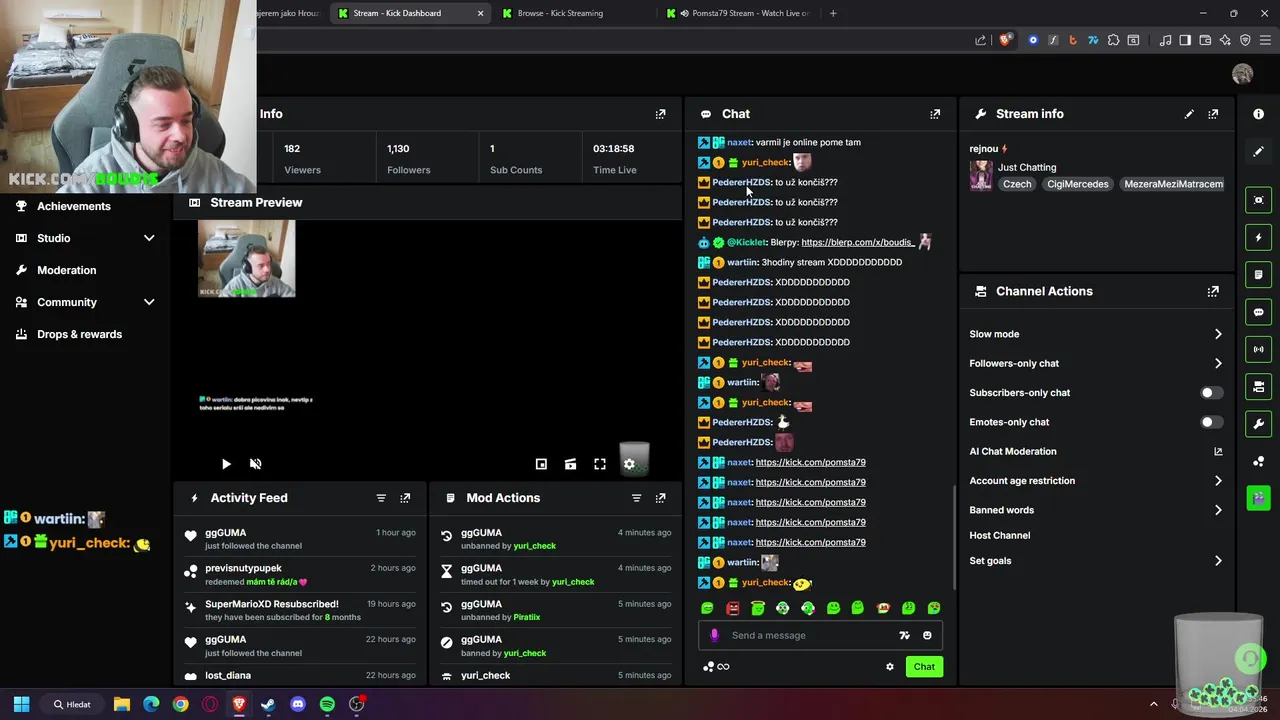This screenshot has width=1280, height=720.
Task: Enable picture-in-picture for stream preview
Action: (541, 464)
